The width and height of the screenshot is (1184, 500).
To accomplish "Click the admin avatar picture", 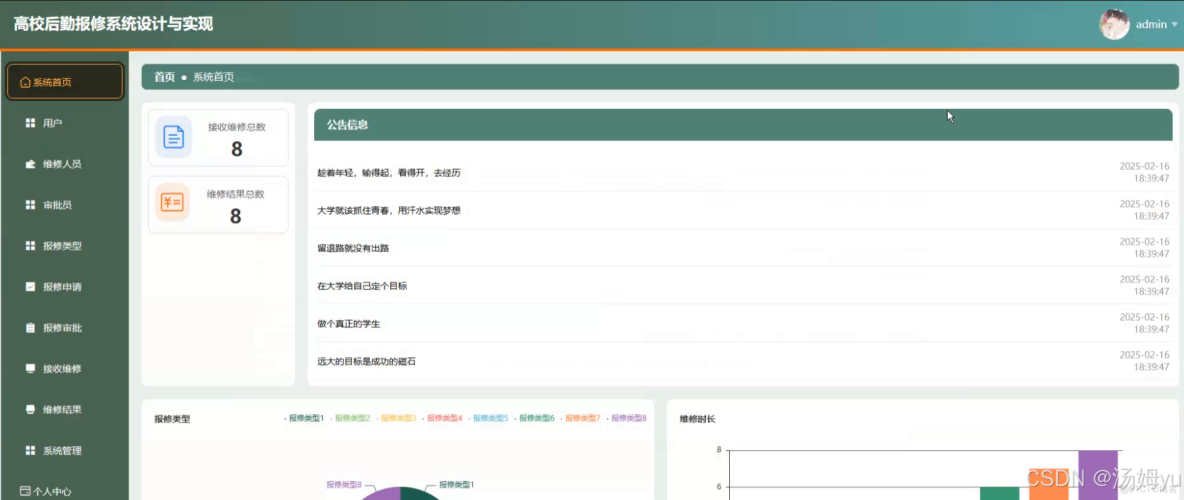I will tap(1114, 24).
